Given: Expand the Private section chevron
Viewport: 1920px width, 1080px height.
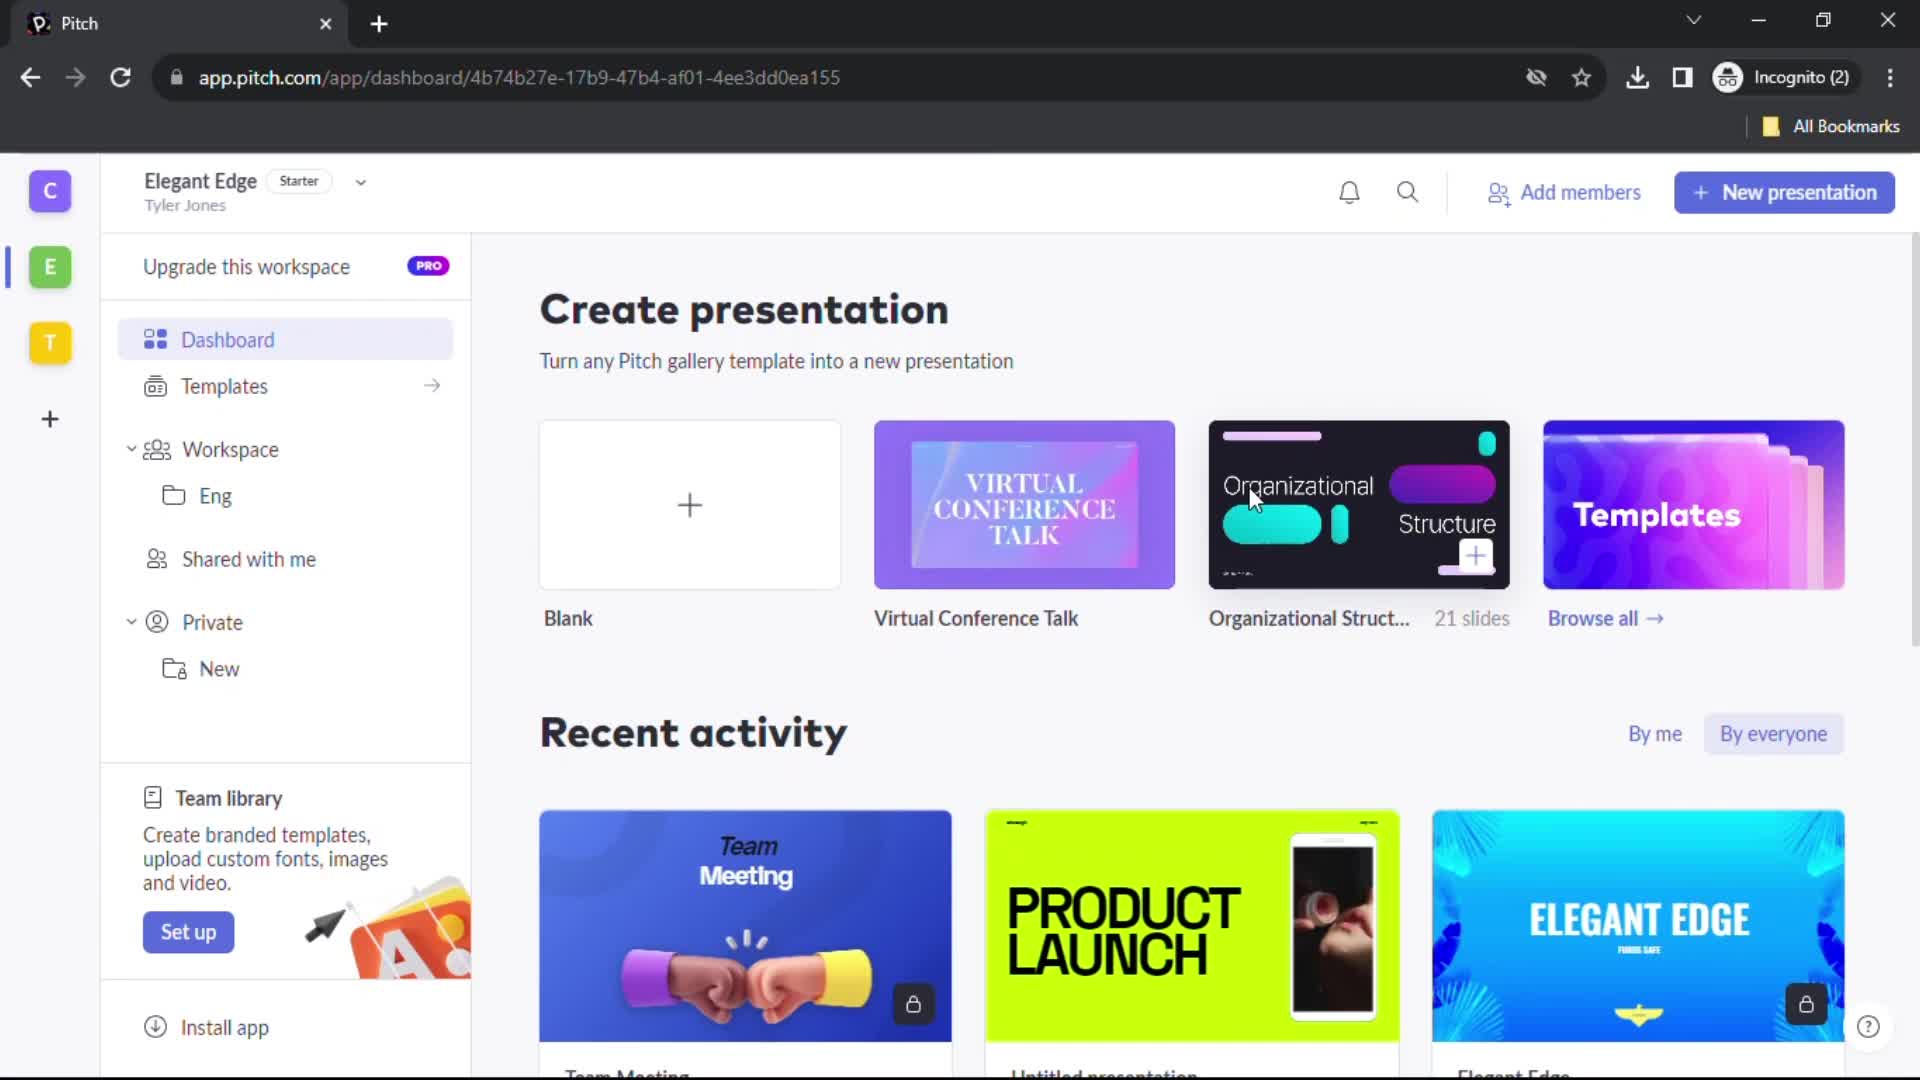Looking at the screenshot, I should coord(131,621).
